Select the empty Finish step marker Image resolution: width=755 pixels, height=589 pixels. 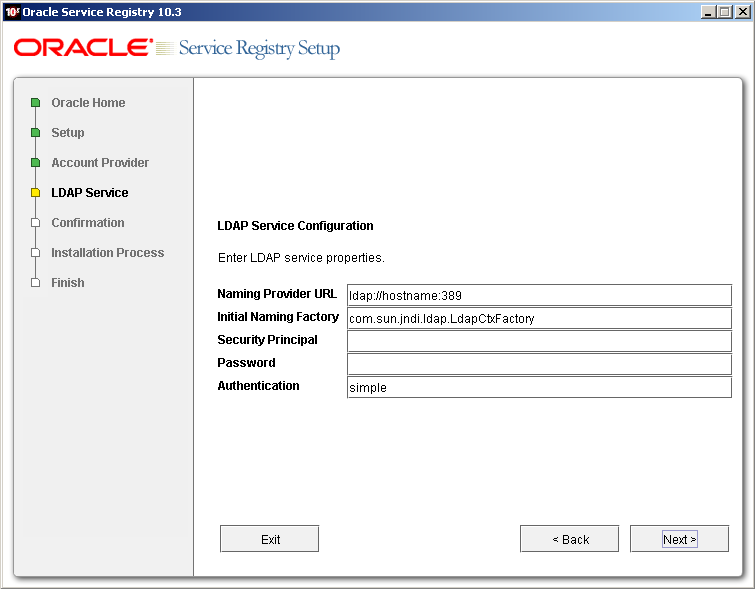pyautogui.click(x=36, y=283)
